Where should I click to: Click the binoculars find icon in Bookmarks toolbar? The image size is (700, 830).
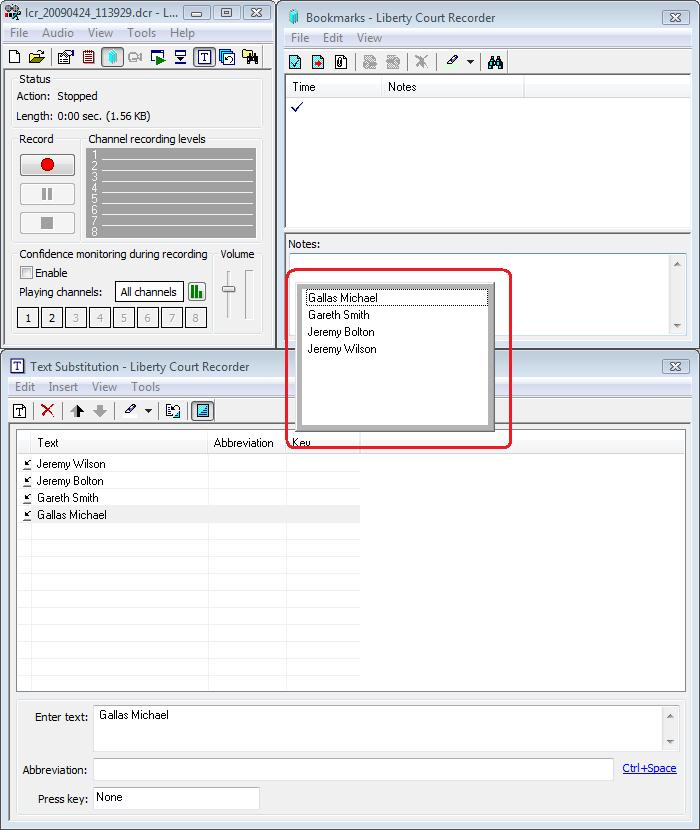(x=495, y=62)
